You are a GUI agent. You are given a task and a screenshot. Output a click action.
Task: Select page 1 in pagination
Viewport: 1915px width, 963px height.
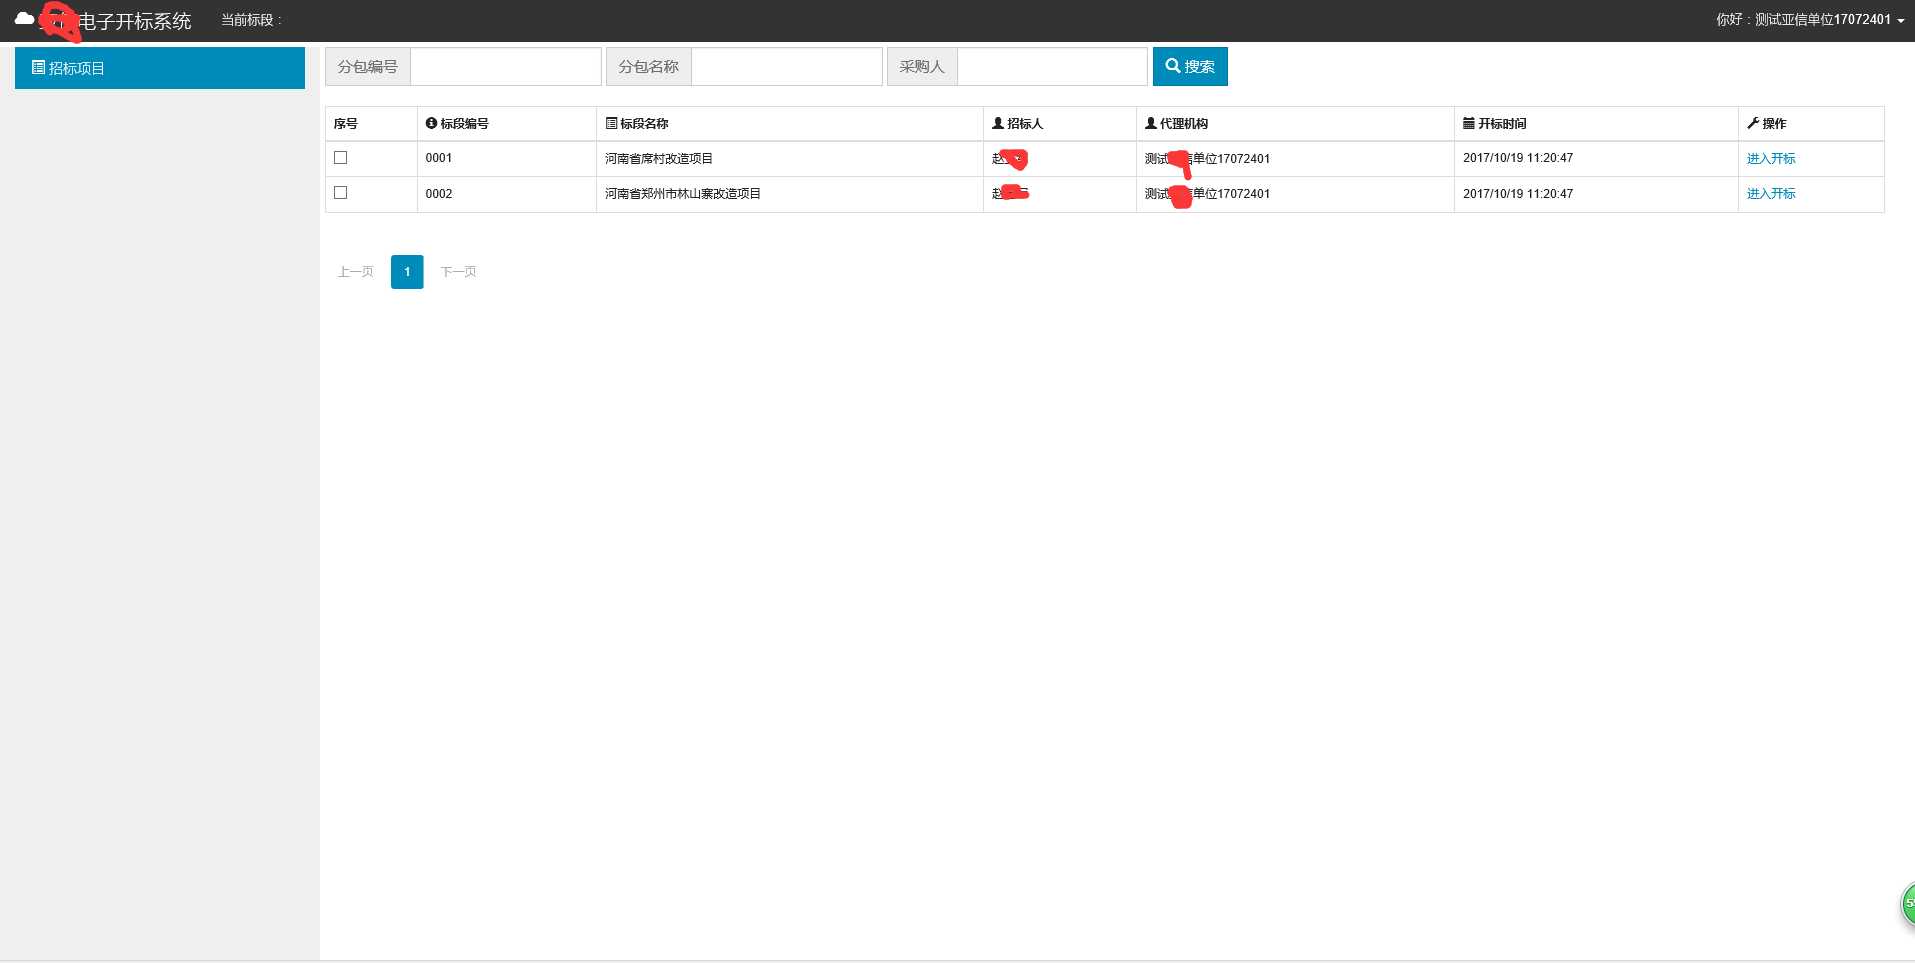tap(407, 272)
